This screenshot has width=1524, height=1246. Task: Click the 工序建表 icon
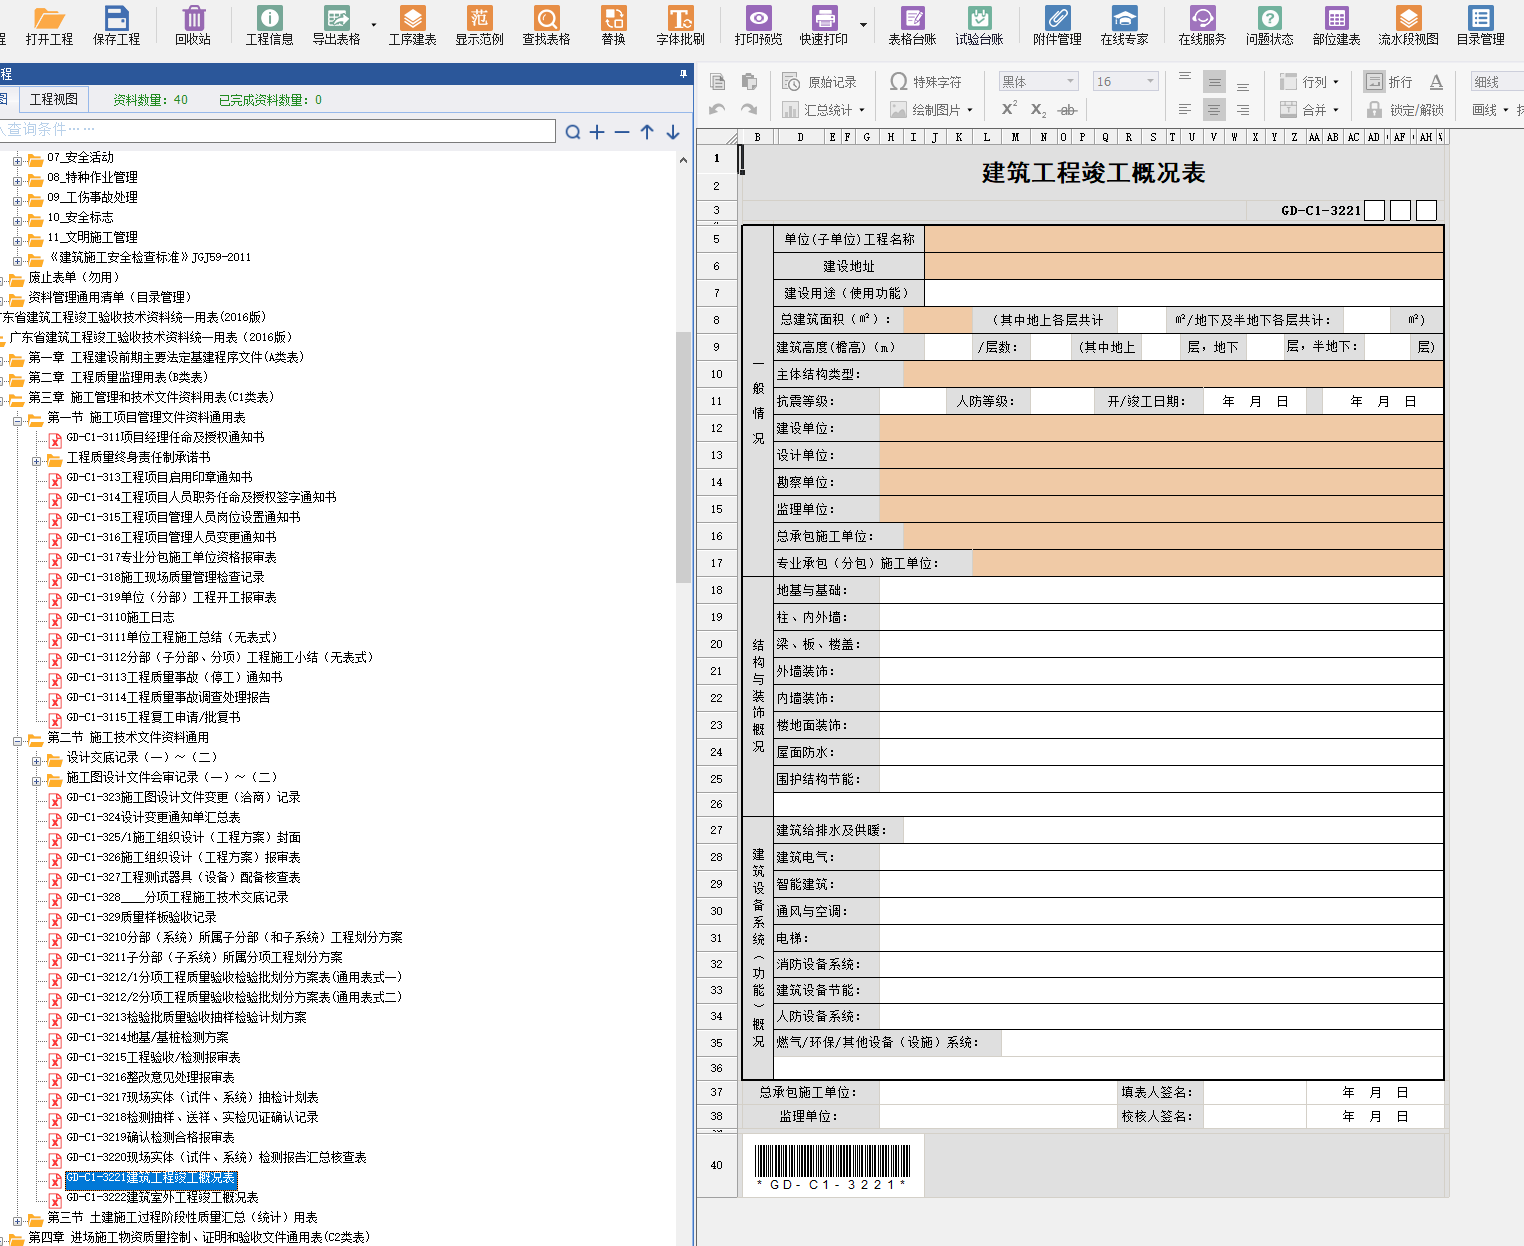point(412,25)
